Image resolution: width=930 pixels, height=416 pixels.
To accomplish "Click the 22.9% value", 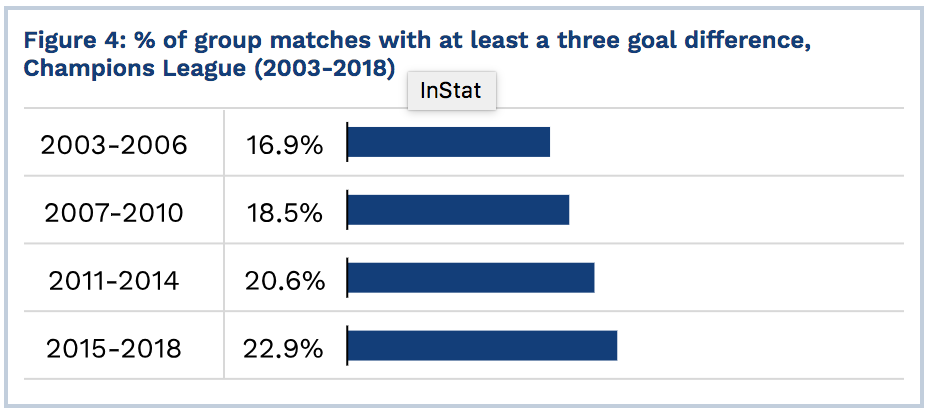I will [283, 348].
